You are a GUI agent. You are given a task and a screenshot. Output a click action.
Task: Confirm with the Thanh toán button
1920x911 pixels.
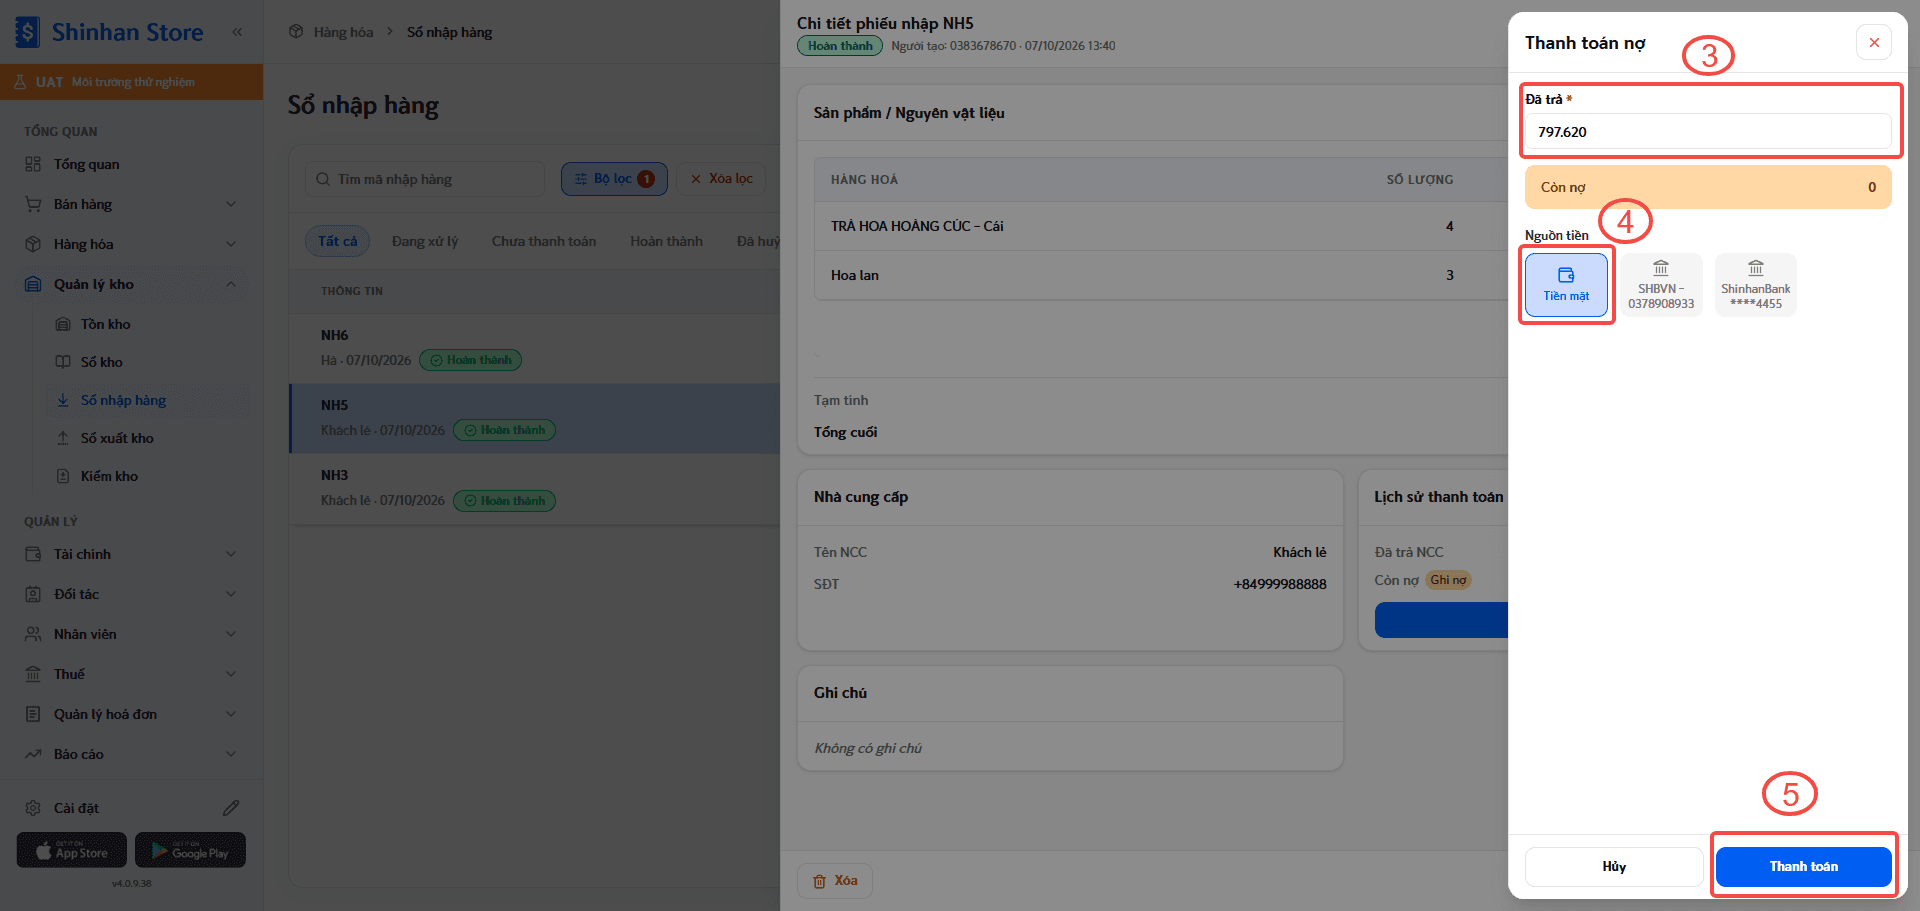click(1804, 867)
